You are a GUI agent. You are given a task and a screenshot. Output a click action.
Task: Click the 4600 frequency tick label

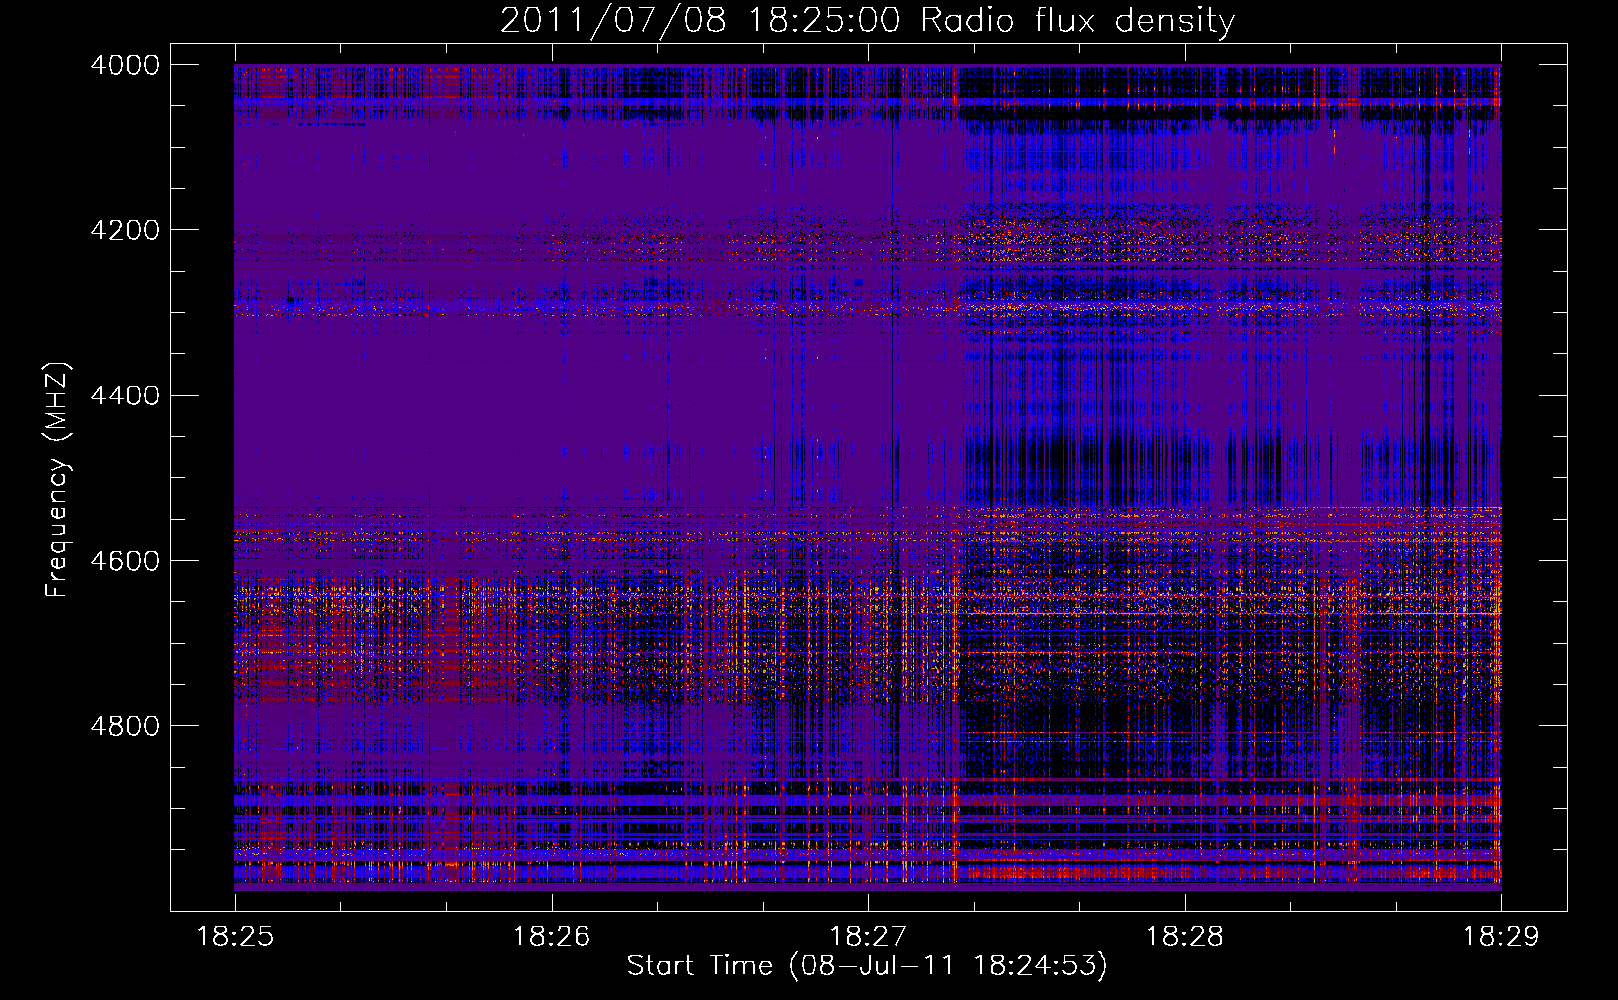click(125, 561)
